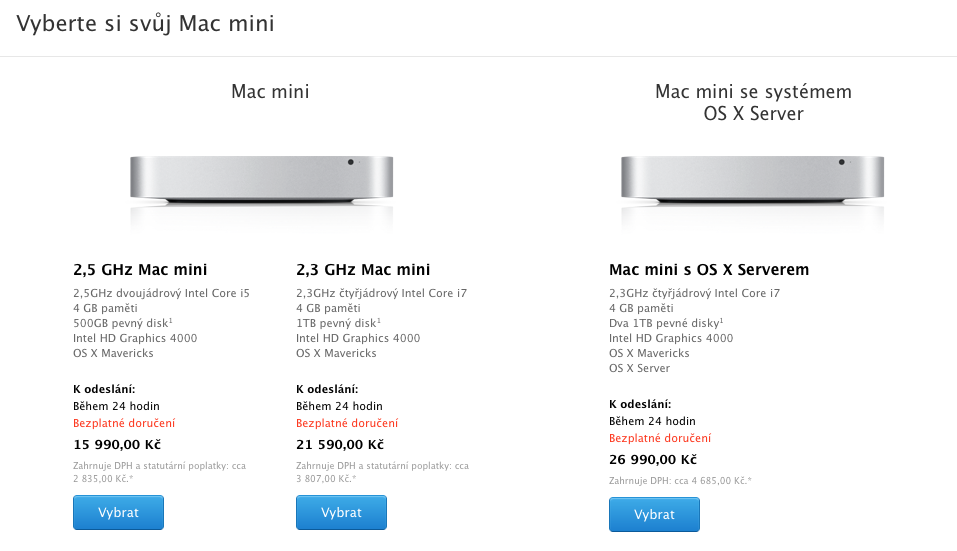Click the 26 990,00 Kč price

(653, 460)
